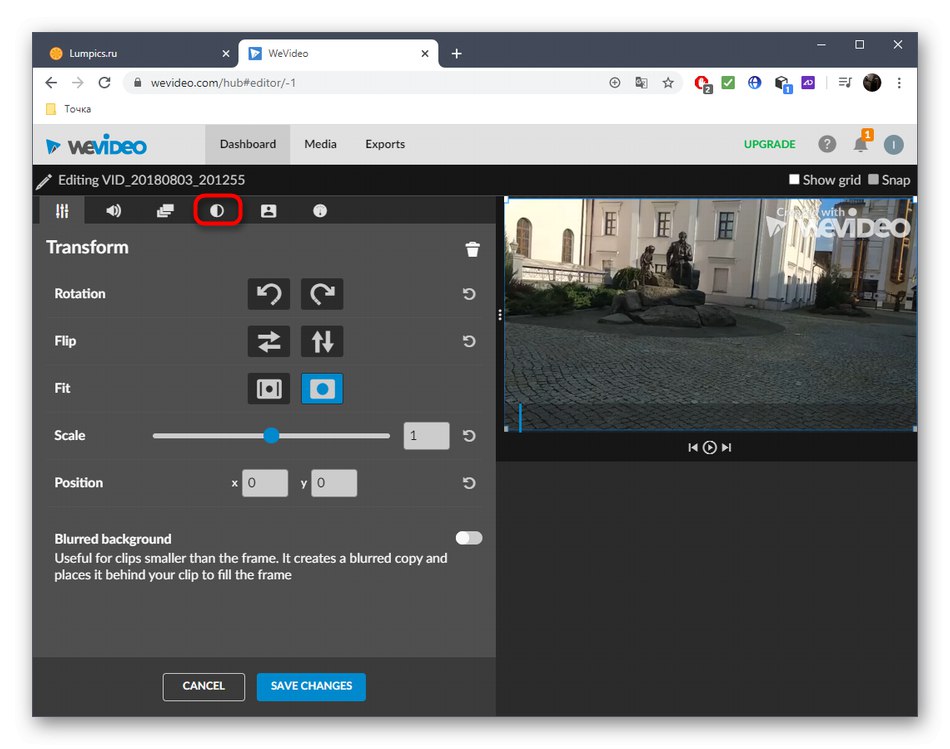Enable the Blurred background switch
Screen dimensions: 950x749
click(468, 537)
